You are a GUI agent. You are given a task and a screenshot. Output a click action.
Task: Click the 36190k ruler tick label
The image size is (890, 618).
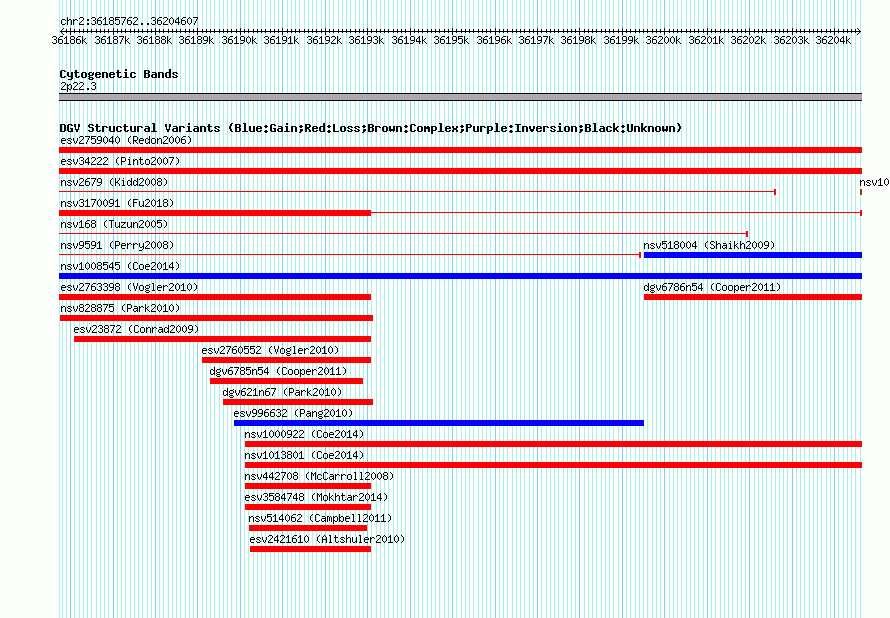(239, 40)
